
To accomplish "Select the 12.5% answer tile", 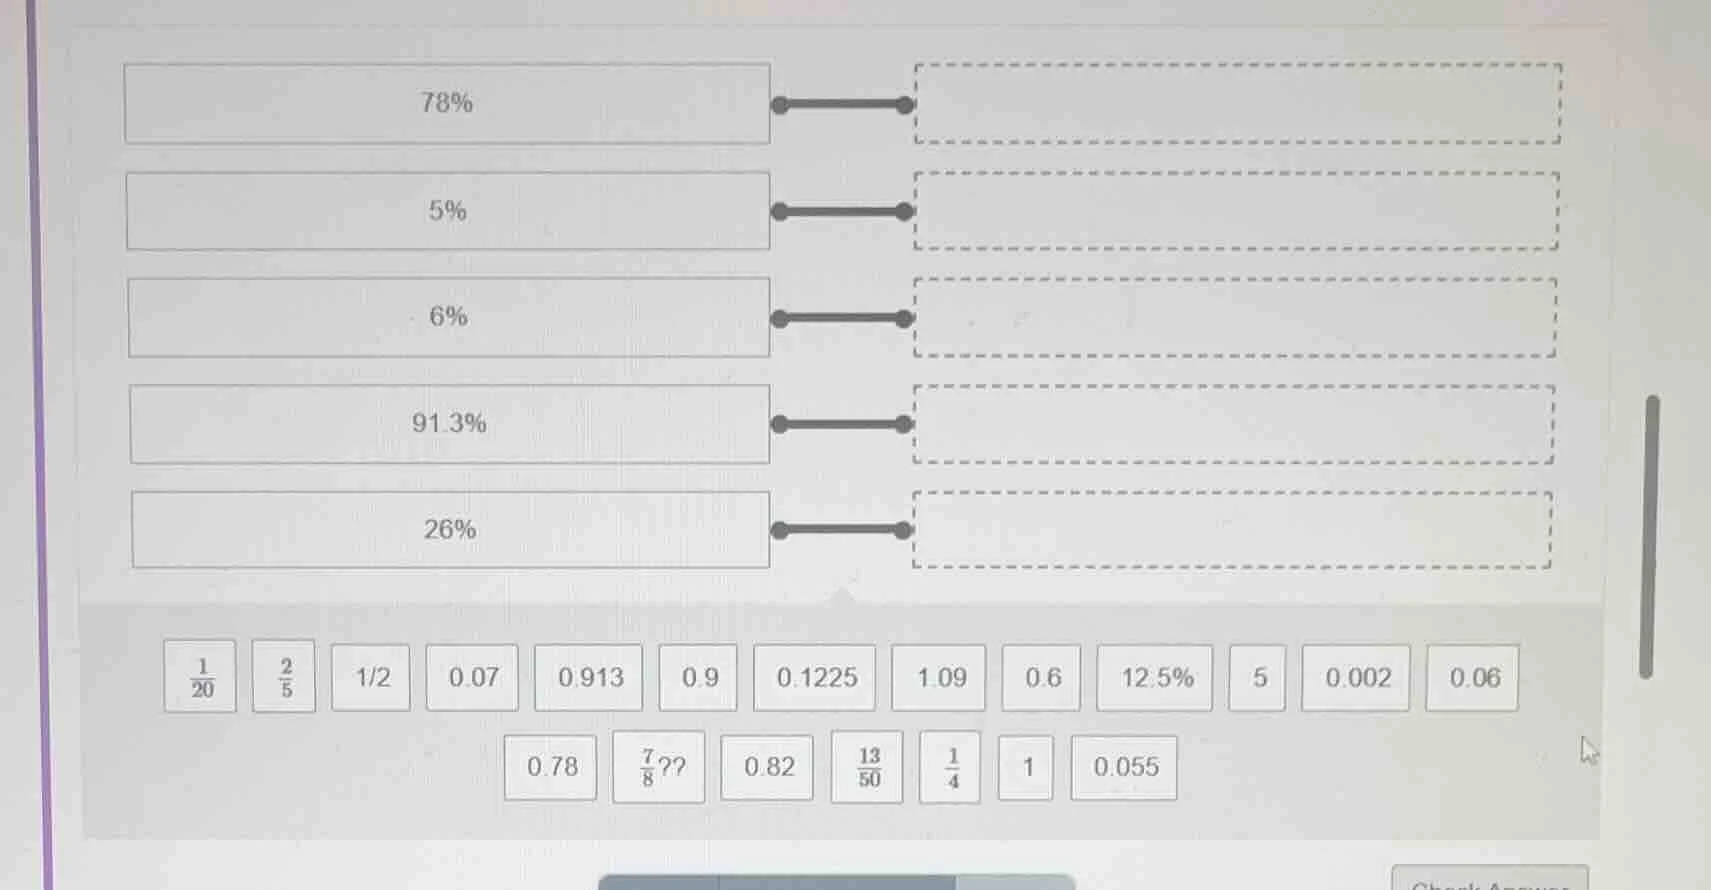I will pyautogui.click(x=1153, y=678).
